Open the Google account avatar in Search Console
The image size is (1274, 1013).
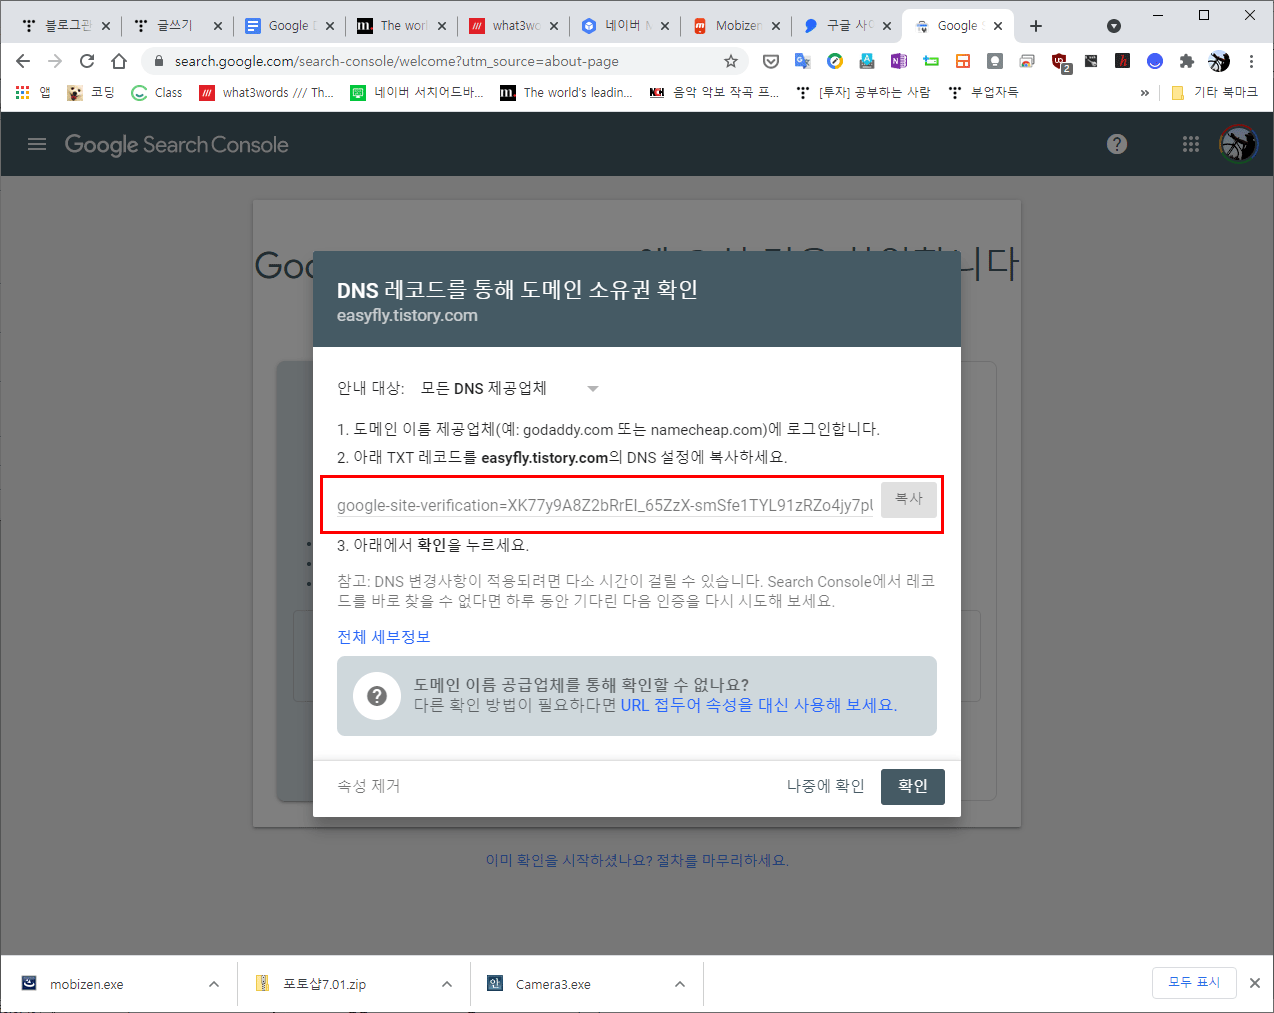[x=1238, y=144]
